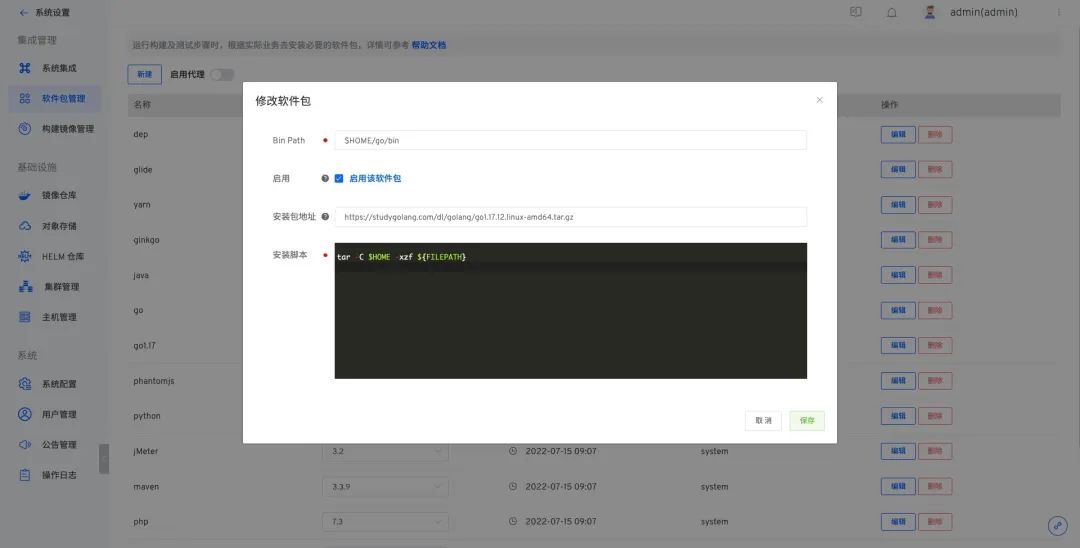
Task: Click 删除 in the phantomjs row
Action: coord(935,381)
